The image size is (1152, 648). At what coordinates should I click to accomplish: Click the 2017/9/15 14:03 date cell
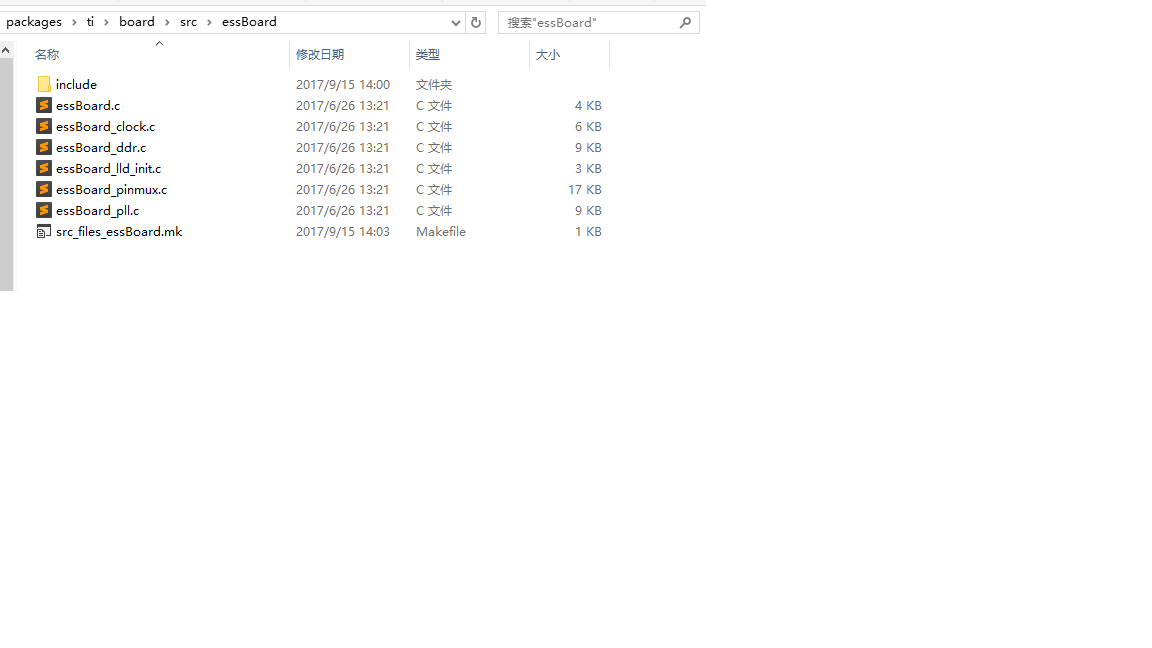click(342, 231)
